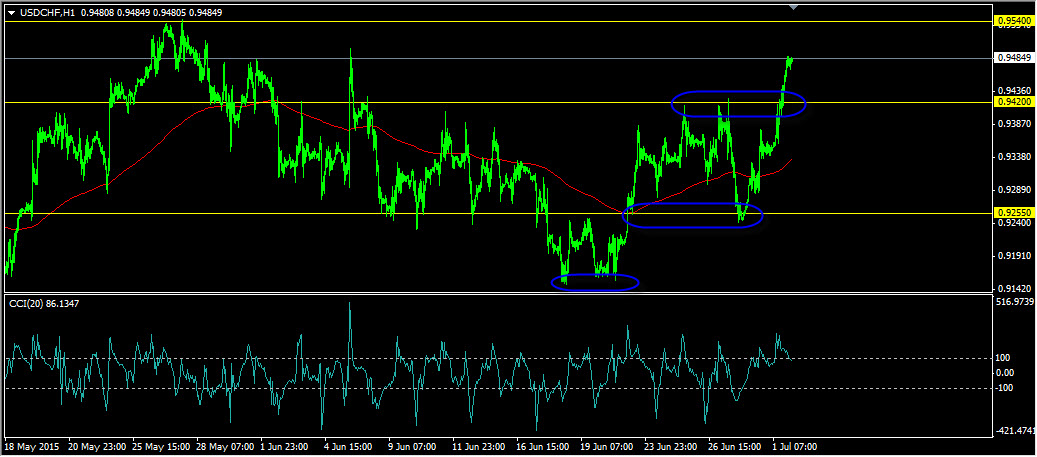This screenshot has height=457, width=1037.
Task: Select the yellow 0.92550 price label
Action: pos(1013,214)
